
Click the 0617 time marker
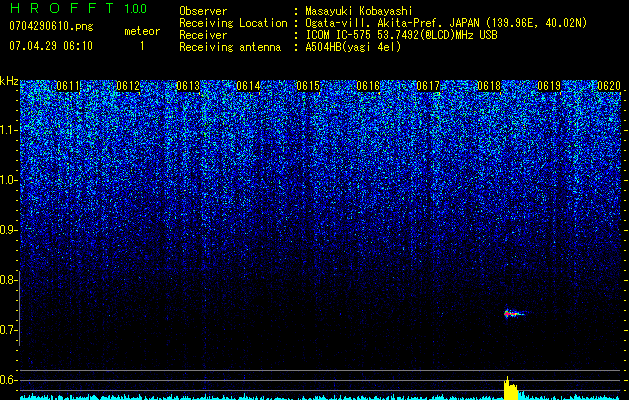click(428, 86)
